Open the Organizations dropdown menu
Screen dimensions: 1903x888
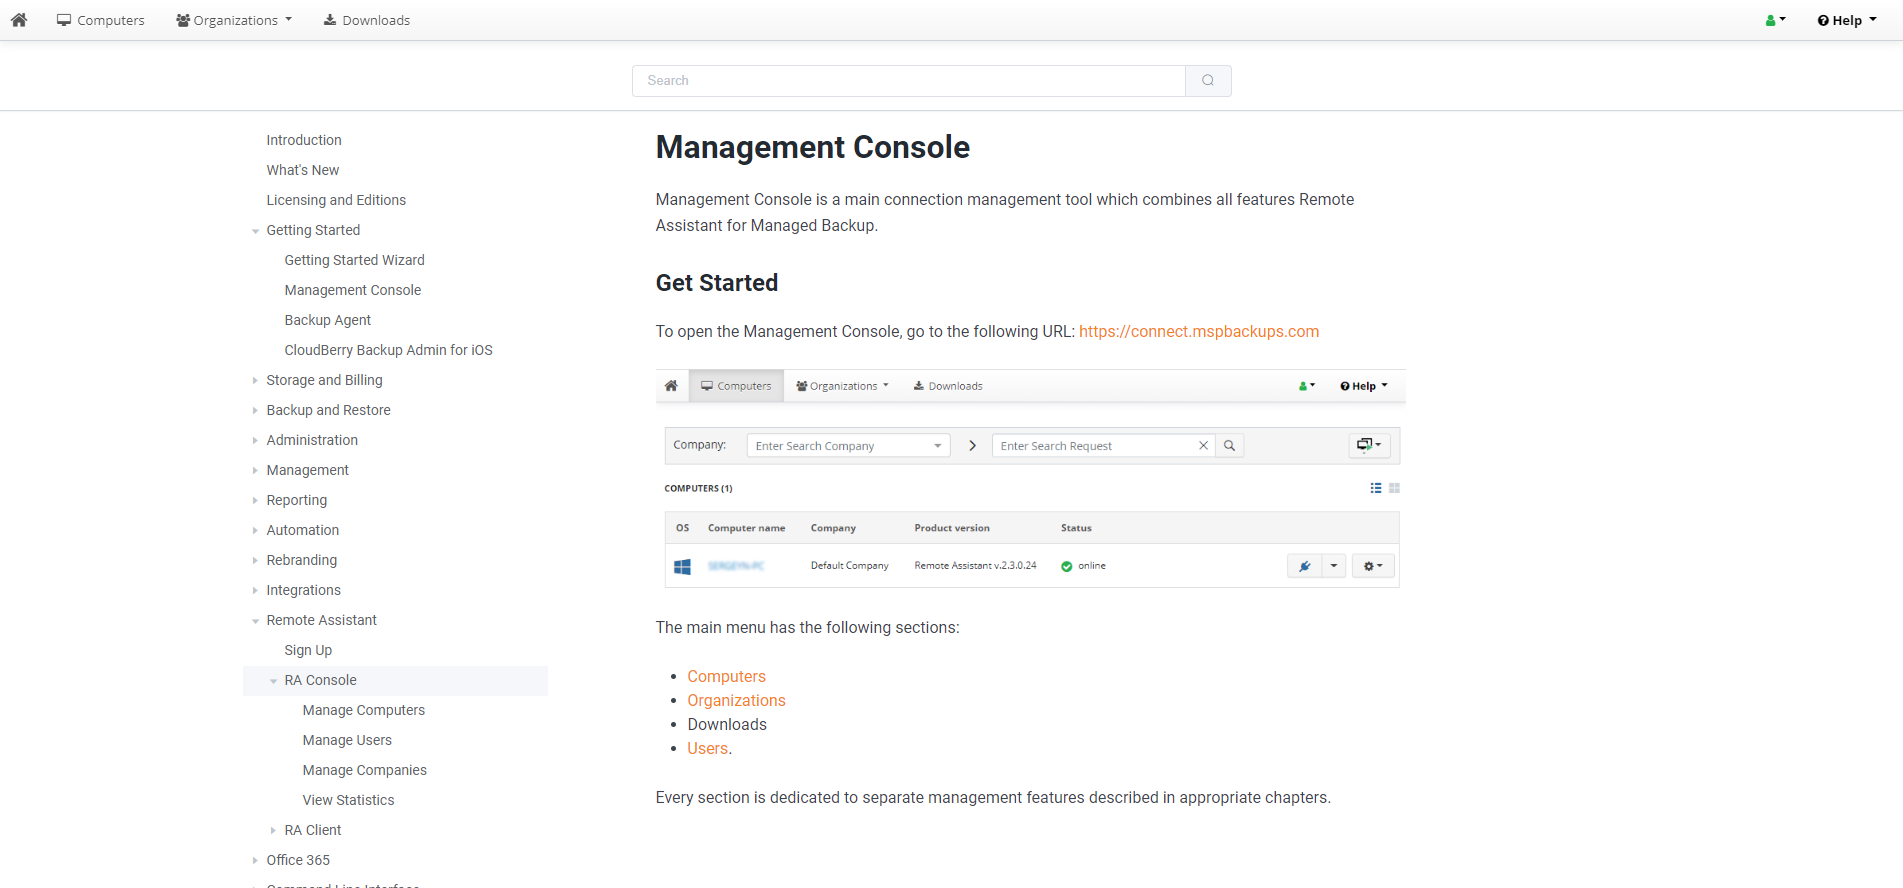coord(234,20)
